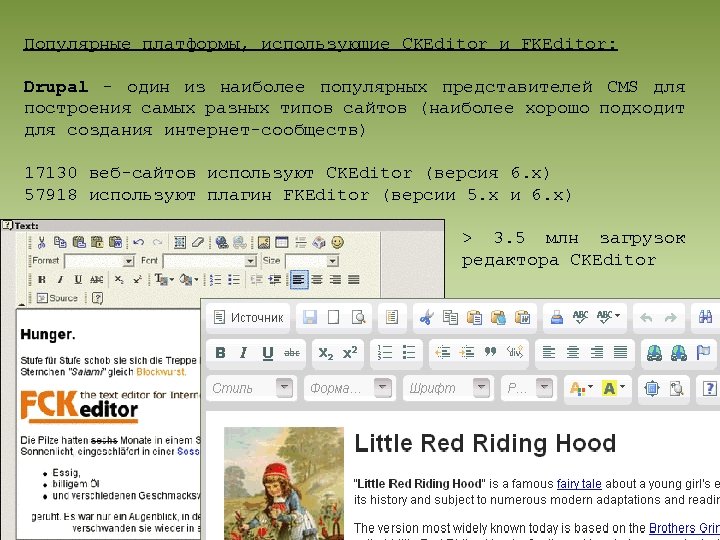The height and width of the screenshot is (540, 720).
Task: Toggle center alignment in CKEditor toolbar
Action: click(573, 352)
